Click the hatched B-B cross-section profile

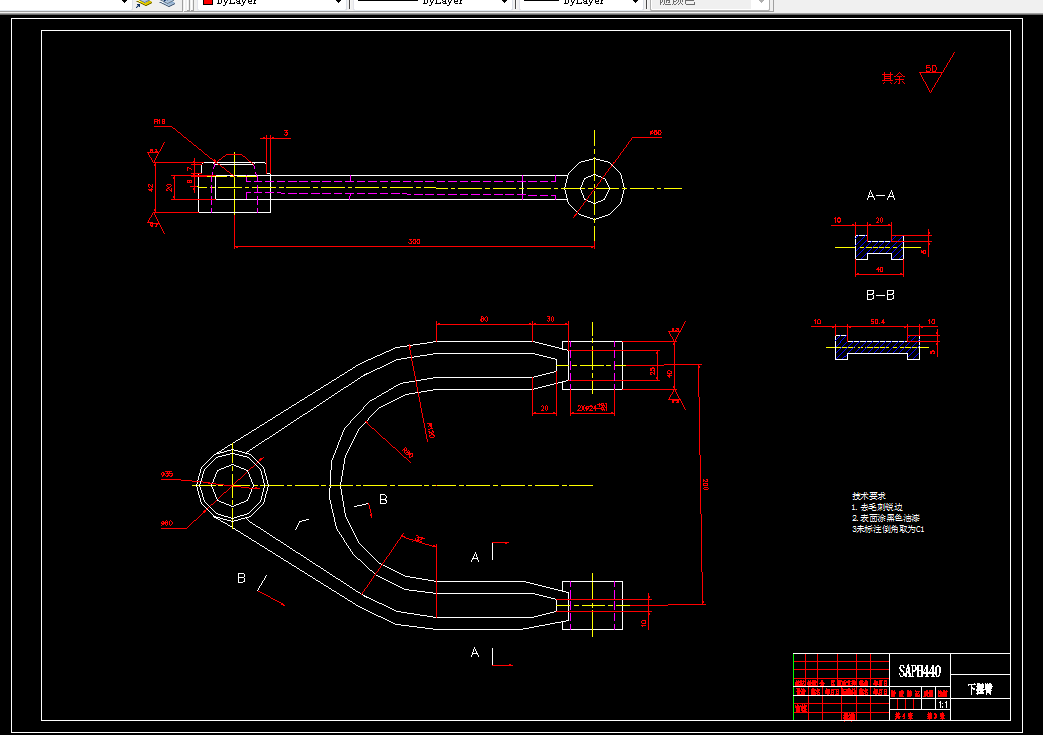pyautogui.click(x=877, y=347)
